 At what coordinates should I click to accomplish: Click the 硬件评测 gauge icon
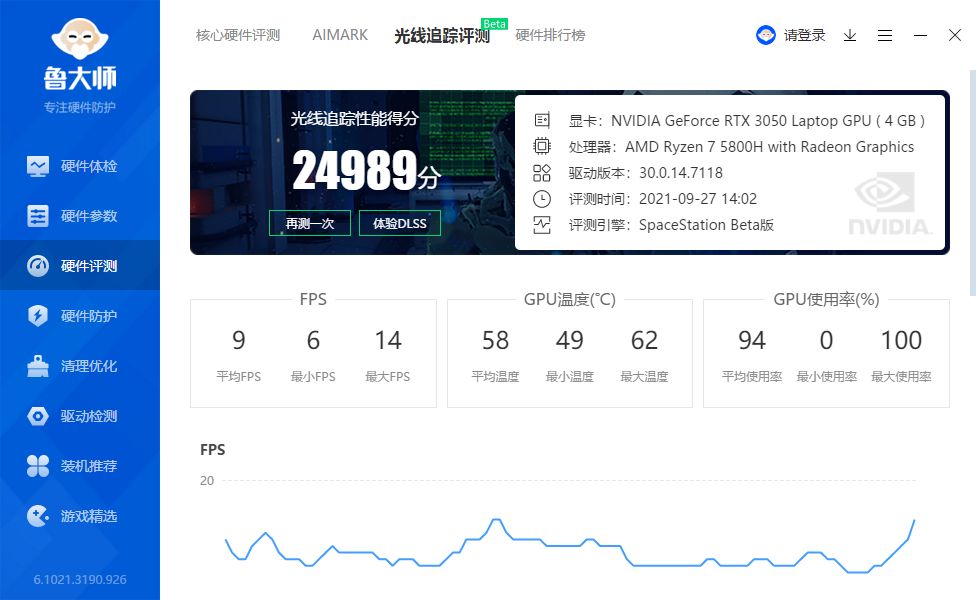pyautogui.click(x=38, y=266)
